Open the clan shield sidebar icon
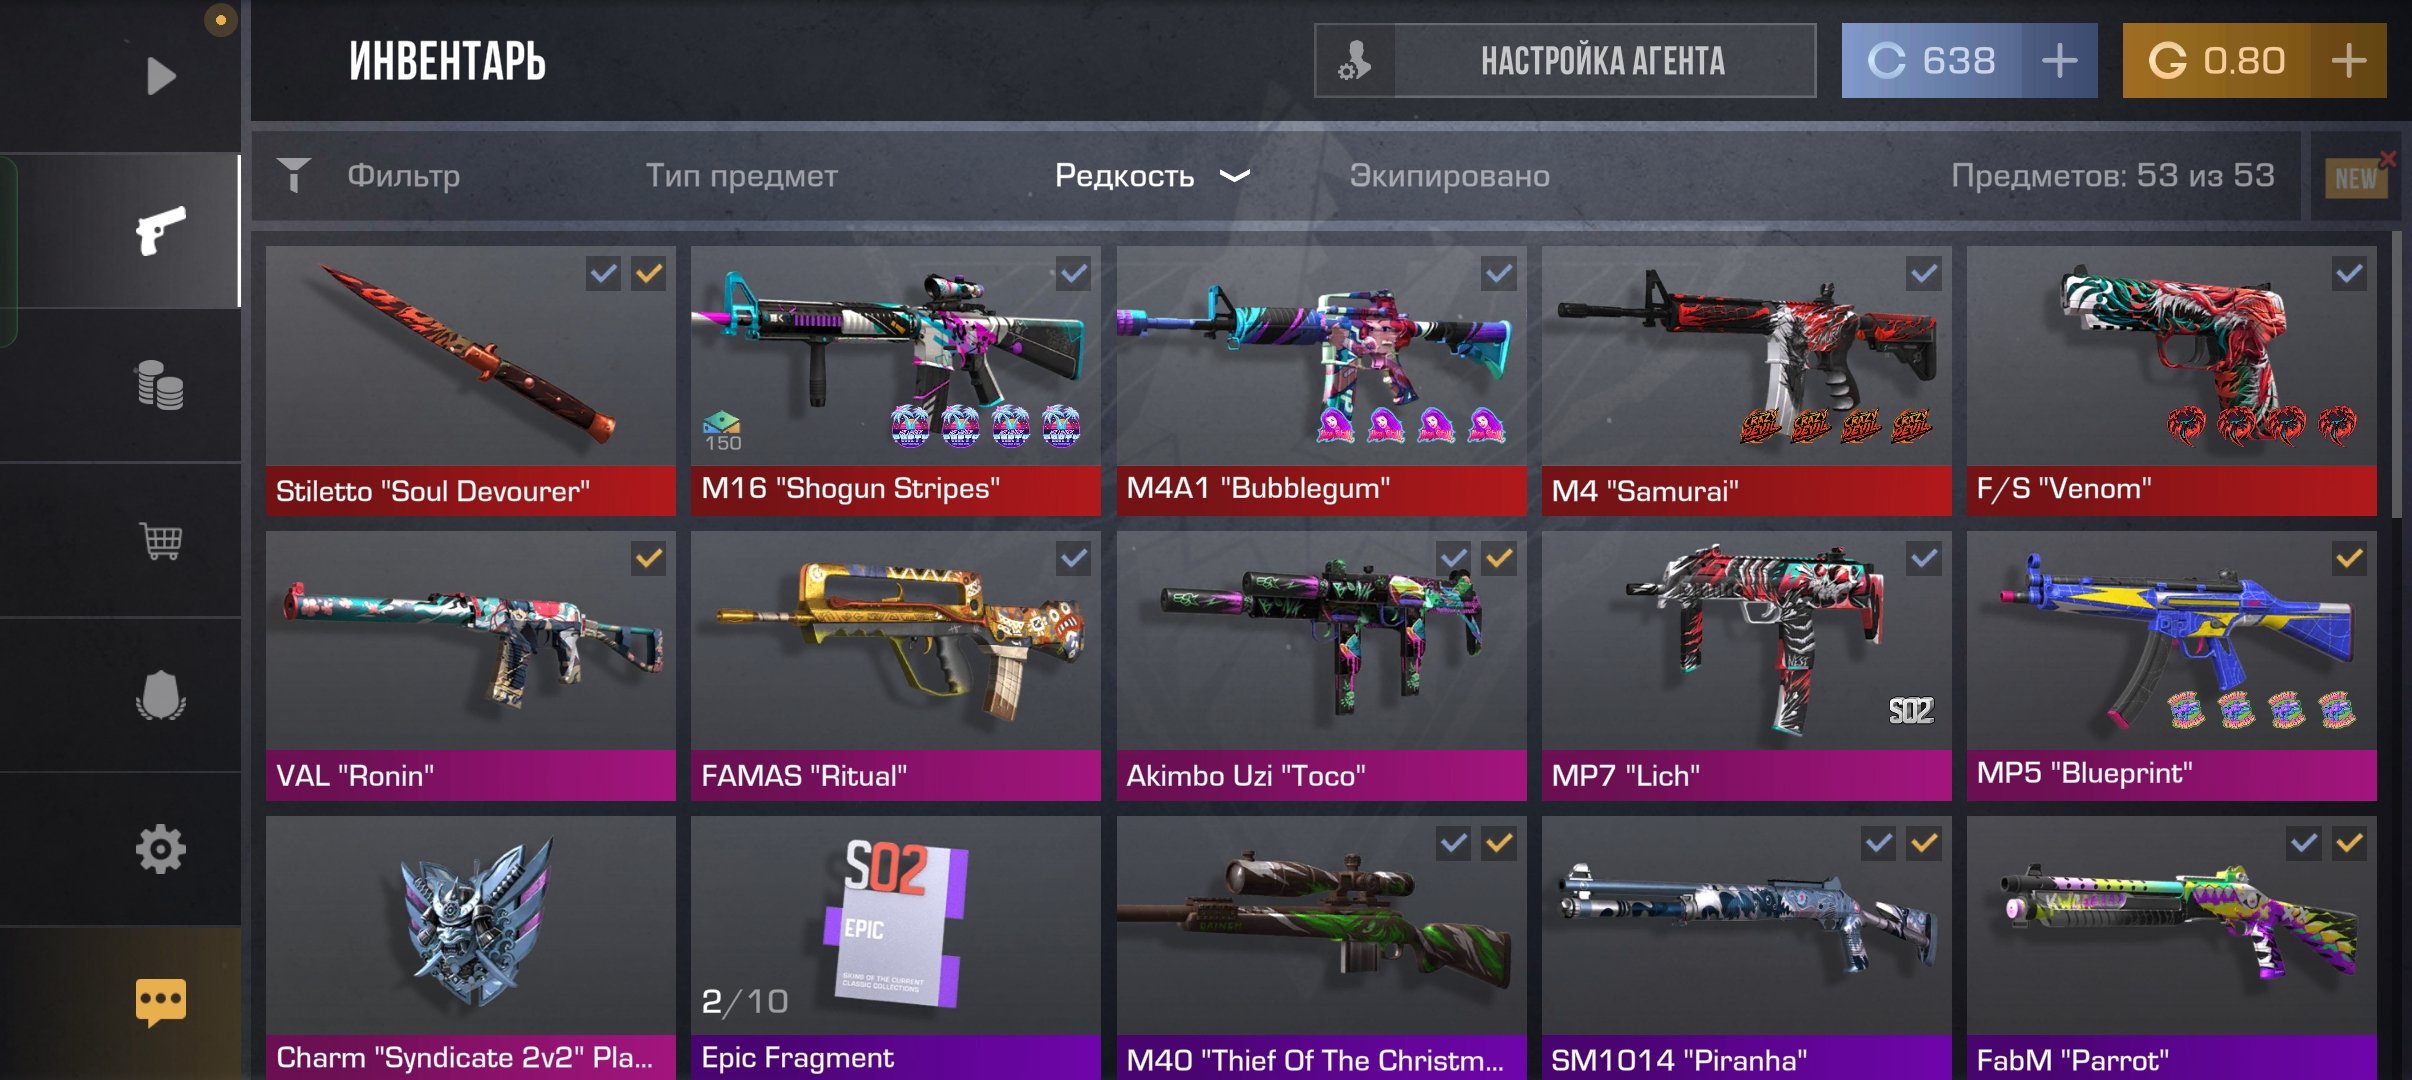Viewport: 2412px width, 1080px height. pos(160,696)
